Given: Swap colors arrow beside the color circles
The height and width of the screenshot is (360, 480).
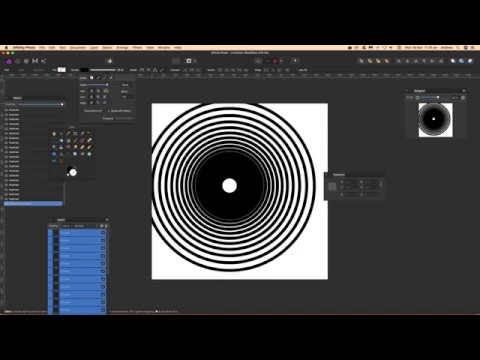Looking at the screenshot, I should [76, 167].
